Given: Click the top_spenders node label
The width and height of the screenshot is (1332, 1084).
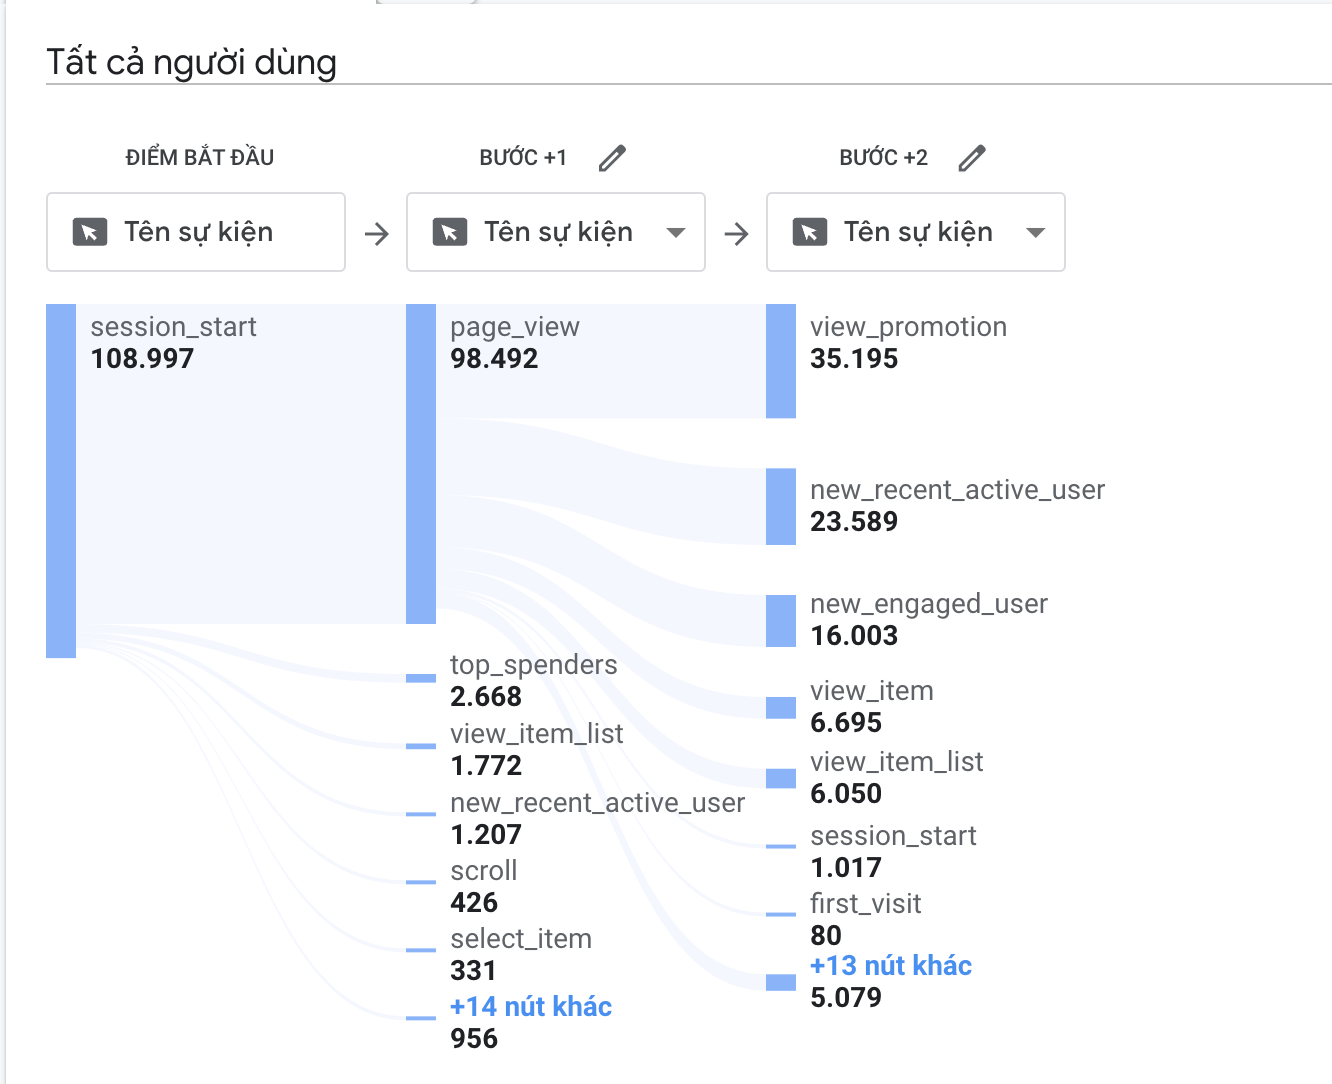Looking at the screenshot, I should coord(534,665).
